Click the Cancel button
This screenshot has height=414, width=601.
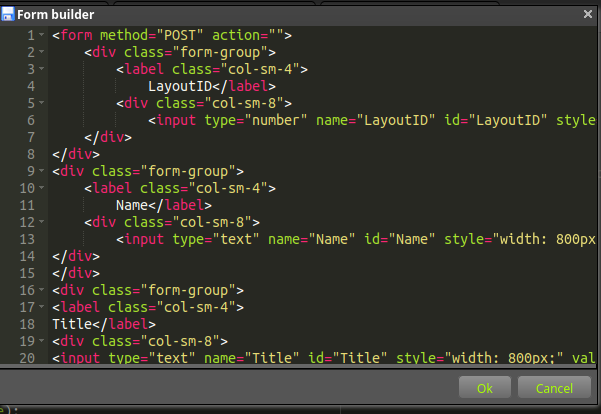click(554, 388)
